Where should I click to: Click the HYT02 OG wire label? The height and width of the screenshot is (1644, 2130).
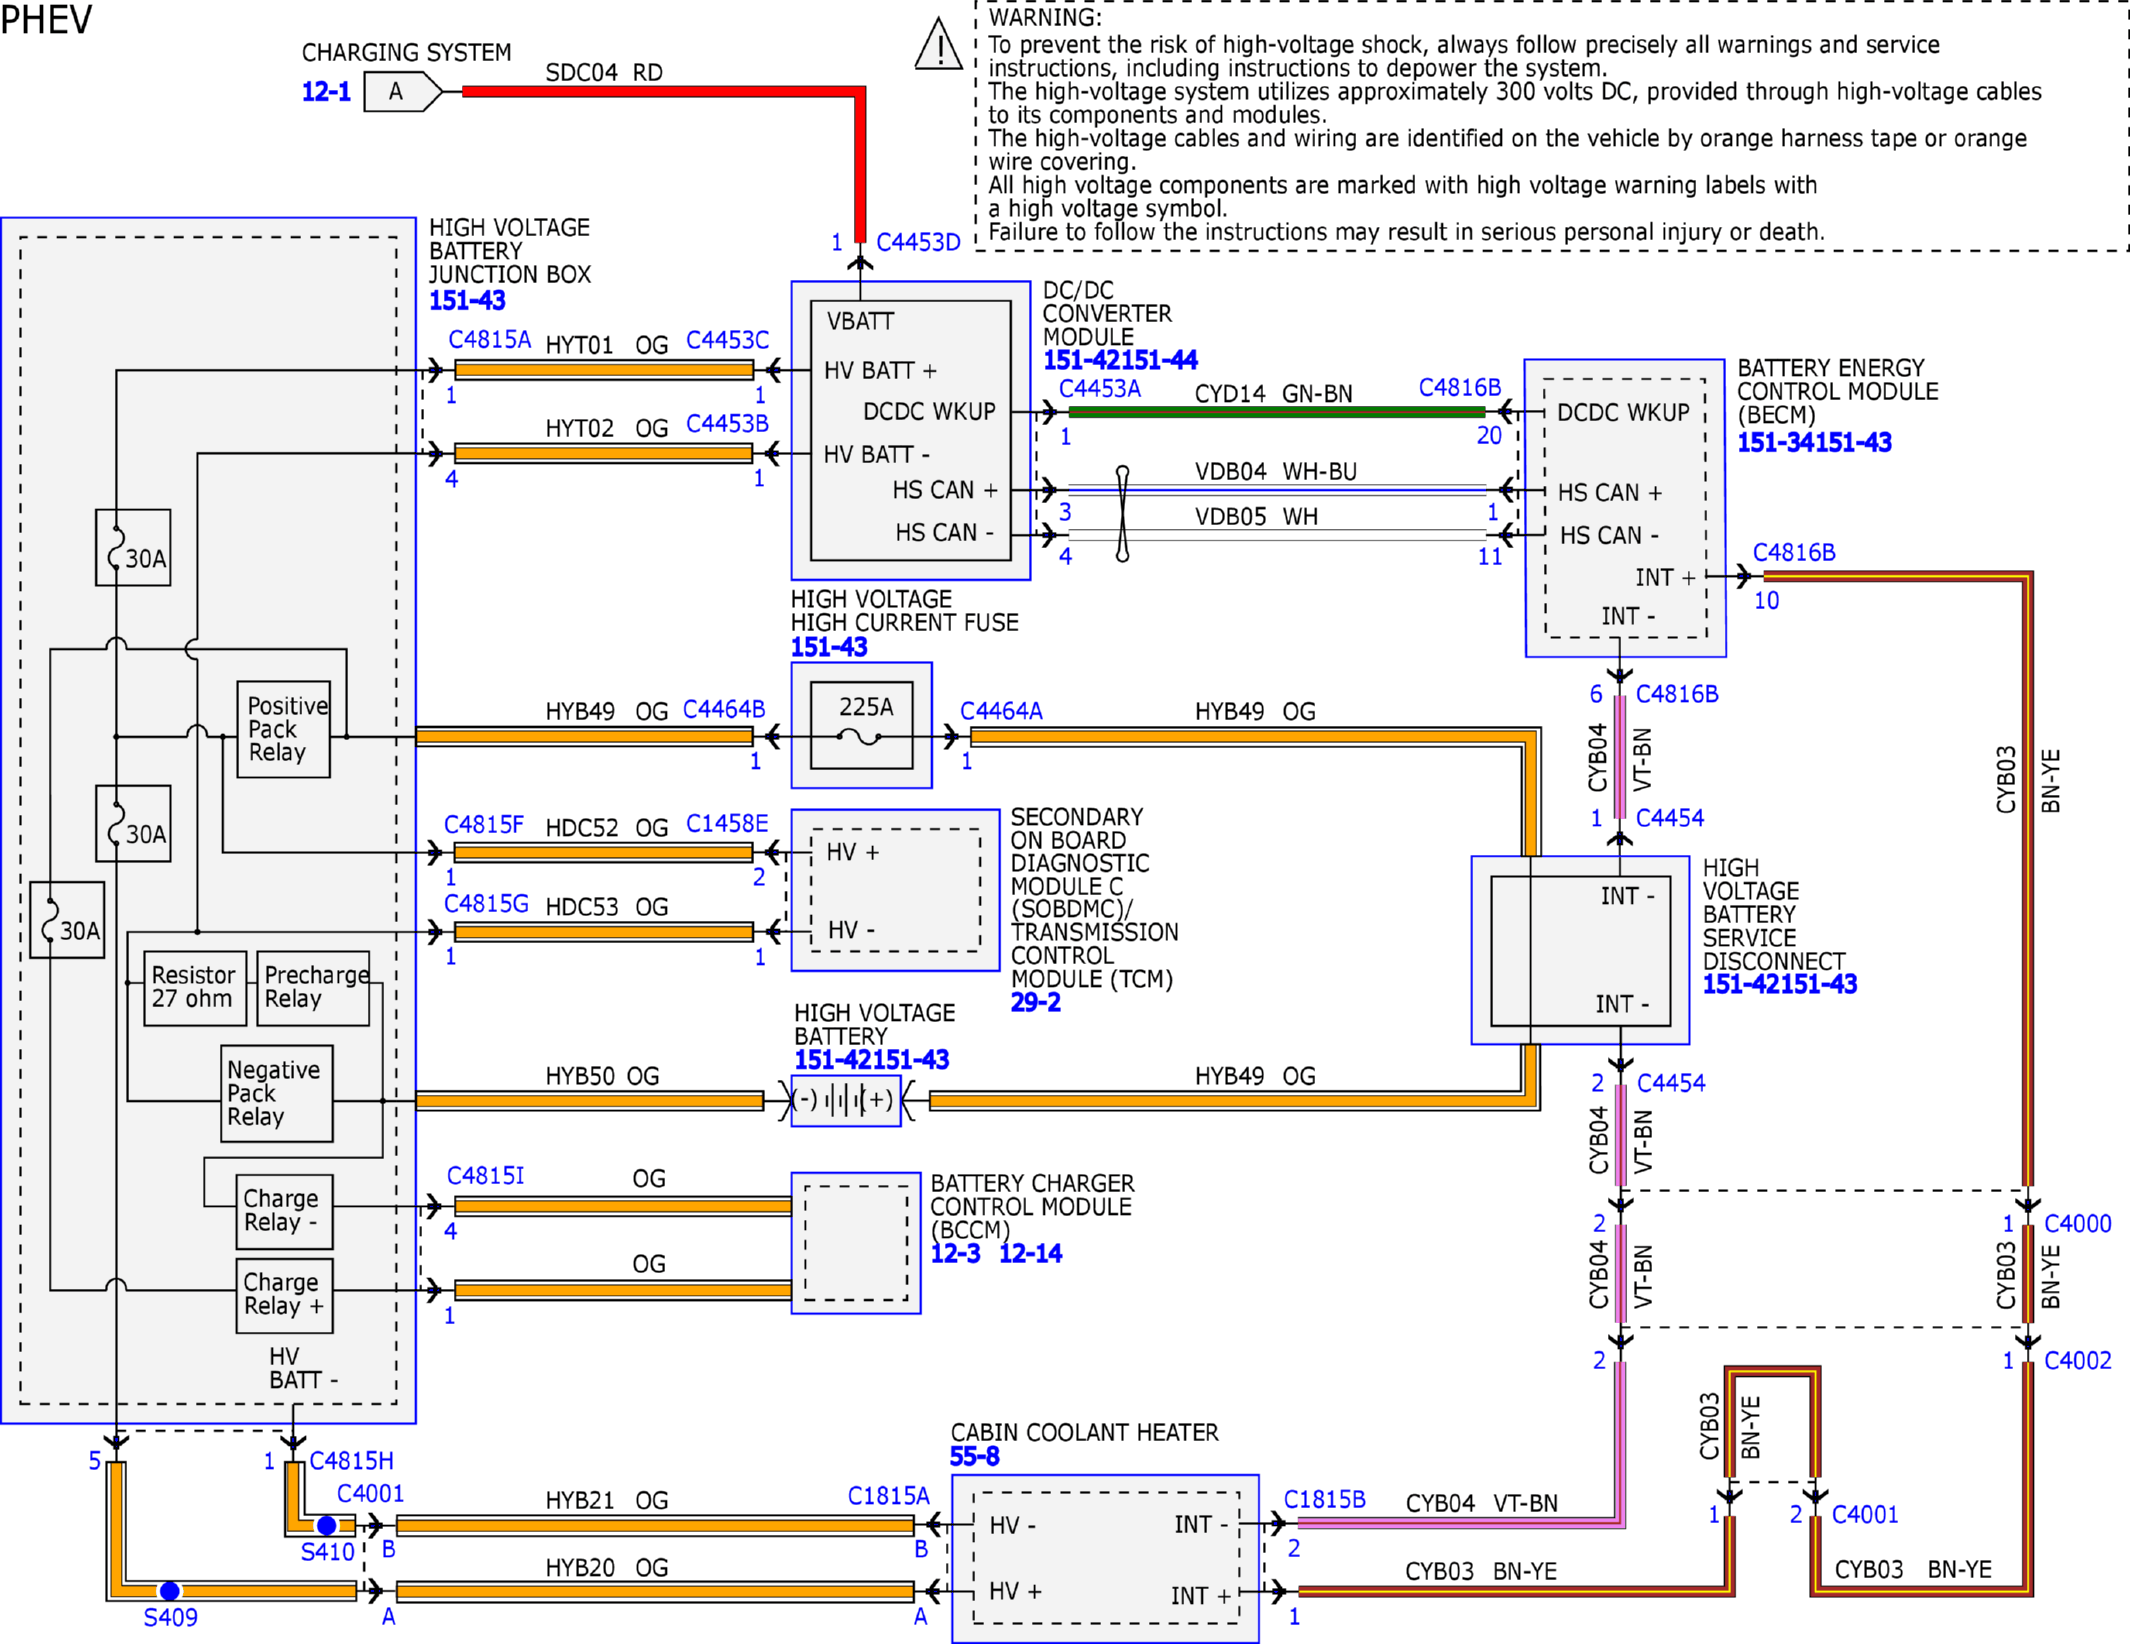607,428
